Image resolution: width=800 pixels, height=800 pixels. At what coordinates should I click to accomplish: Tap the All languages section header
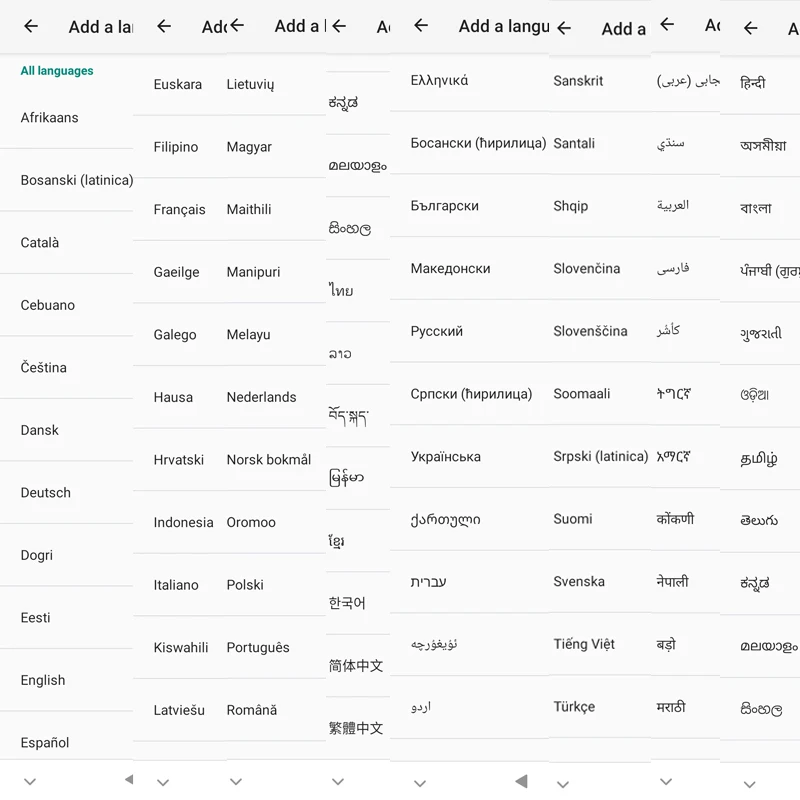pos(57,71)
